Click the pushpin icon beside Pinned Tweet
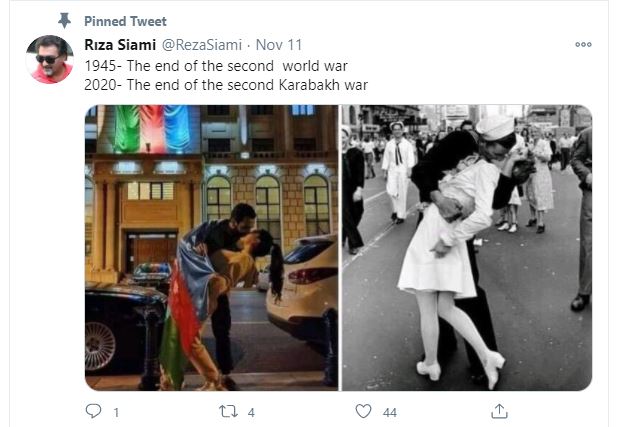 click(x=64, y=21)
